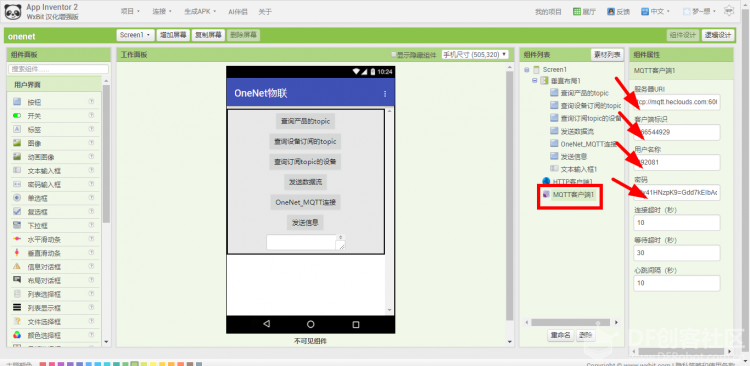Open the three-dot menu in OneNet物联 title bar
Screen dimensions: 750x366
385,94
